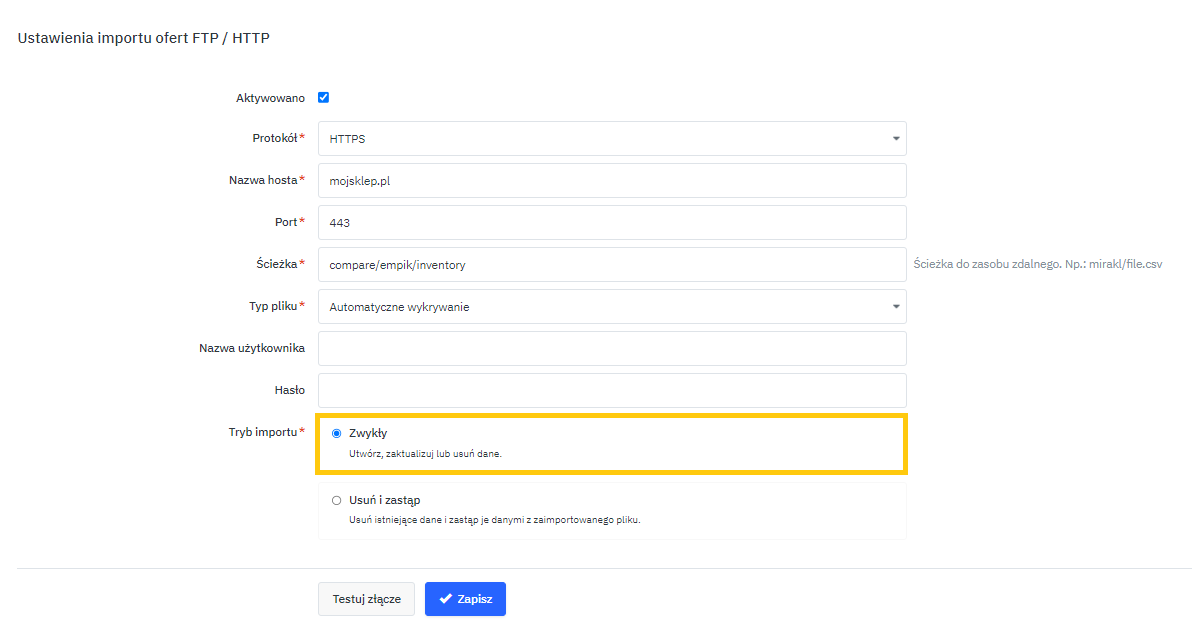Viewport: 1192px width, 635px height.
Task: Save settings with the Zapisz button
Action: click(465, 599)
